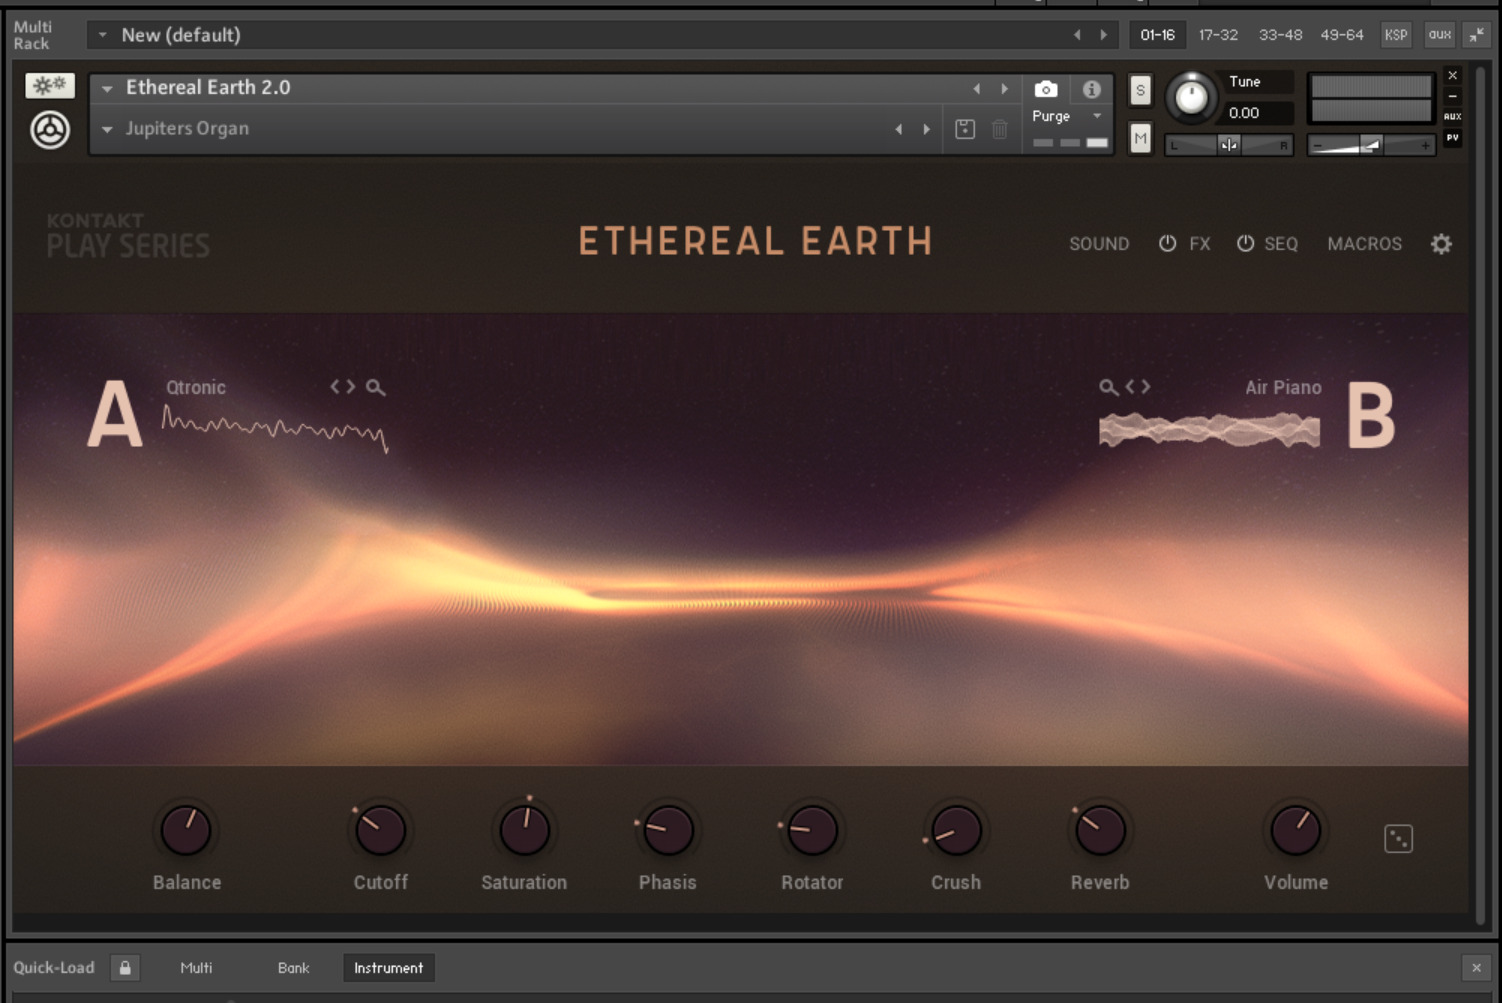Toggle the FX power button
Screen dimensions: 1502x1003
(1167, 243)
